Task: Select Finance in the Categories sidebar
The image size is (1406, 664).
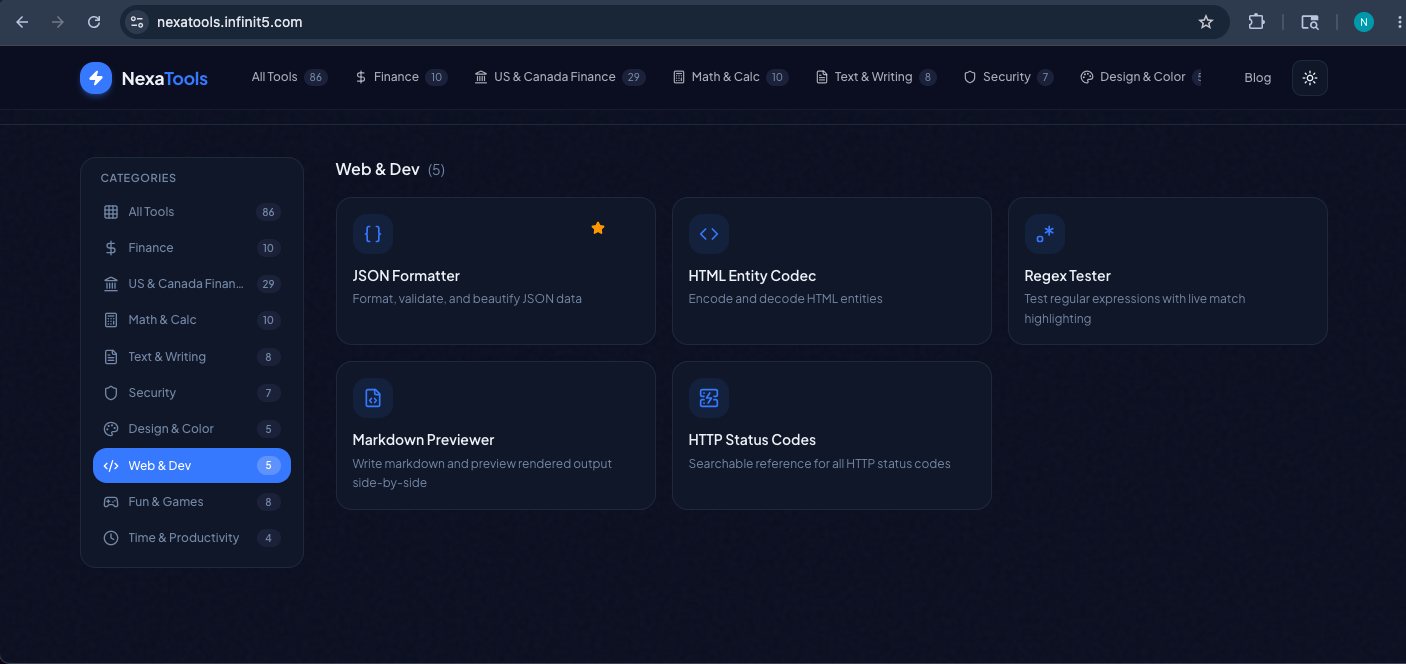Action: (192, 248)
